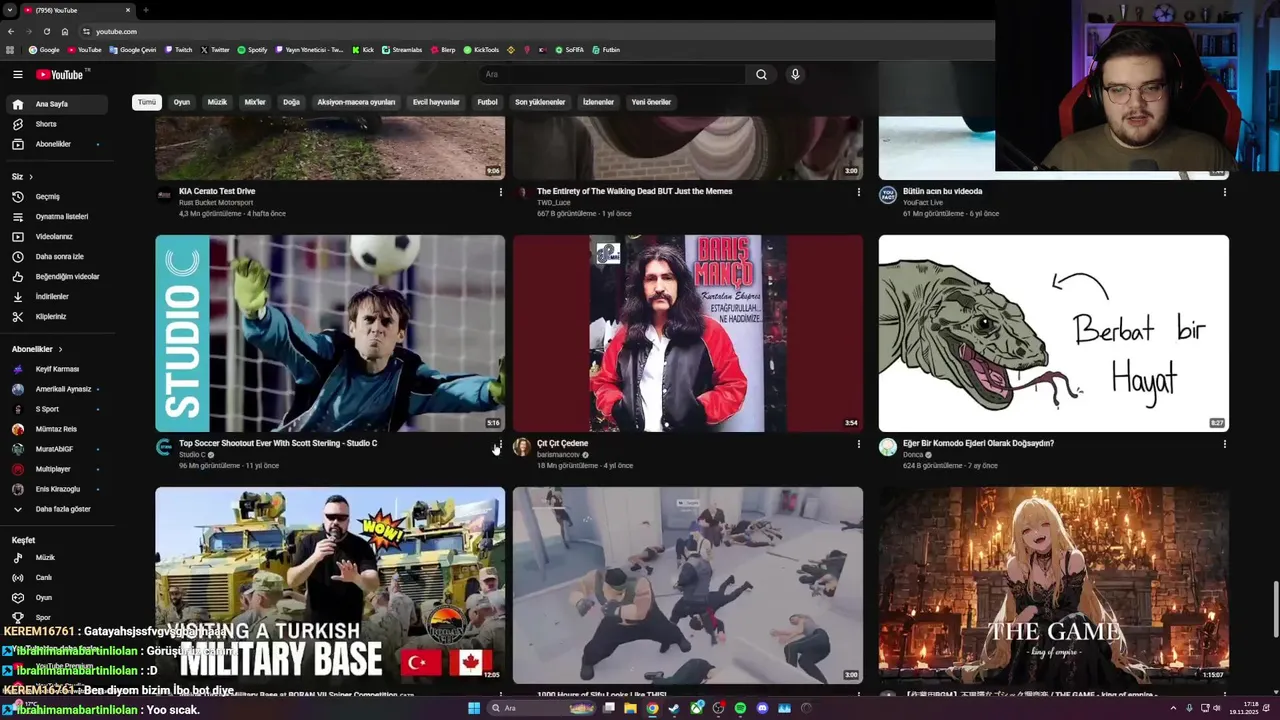Open THE GAME king of empire thumbnail
Image resolution: width=1280 pixels, height=720 pixels.
click(1054, 585)
